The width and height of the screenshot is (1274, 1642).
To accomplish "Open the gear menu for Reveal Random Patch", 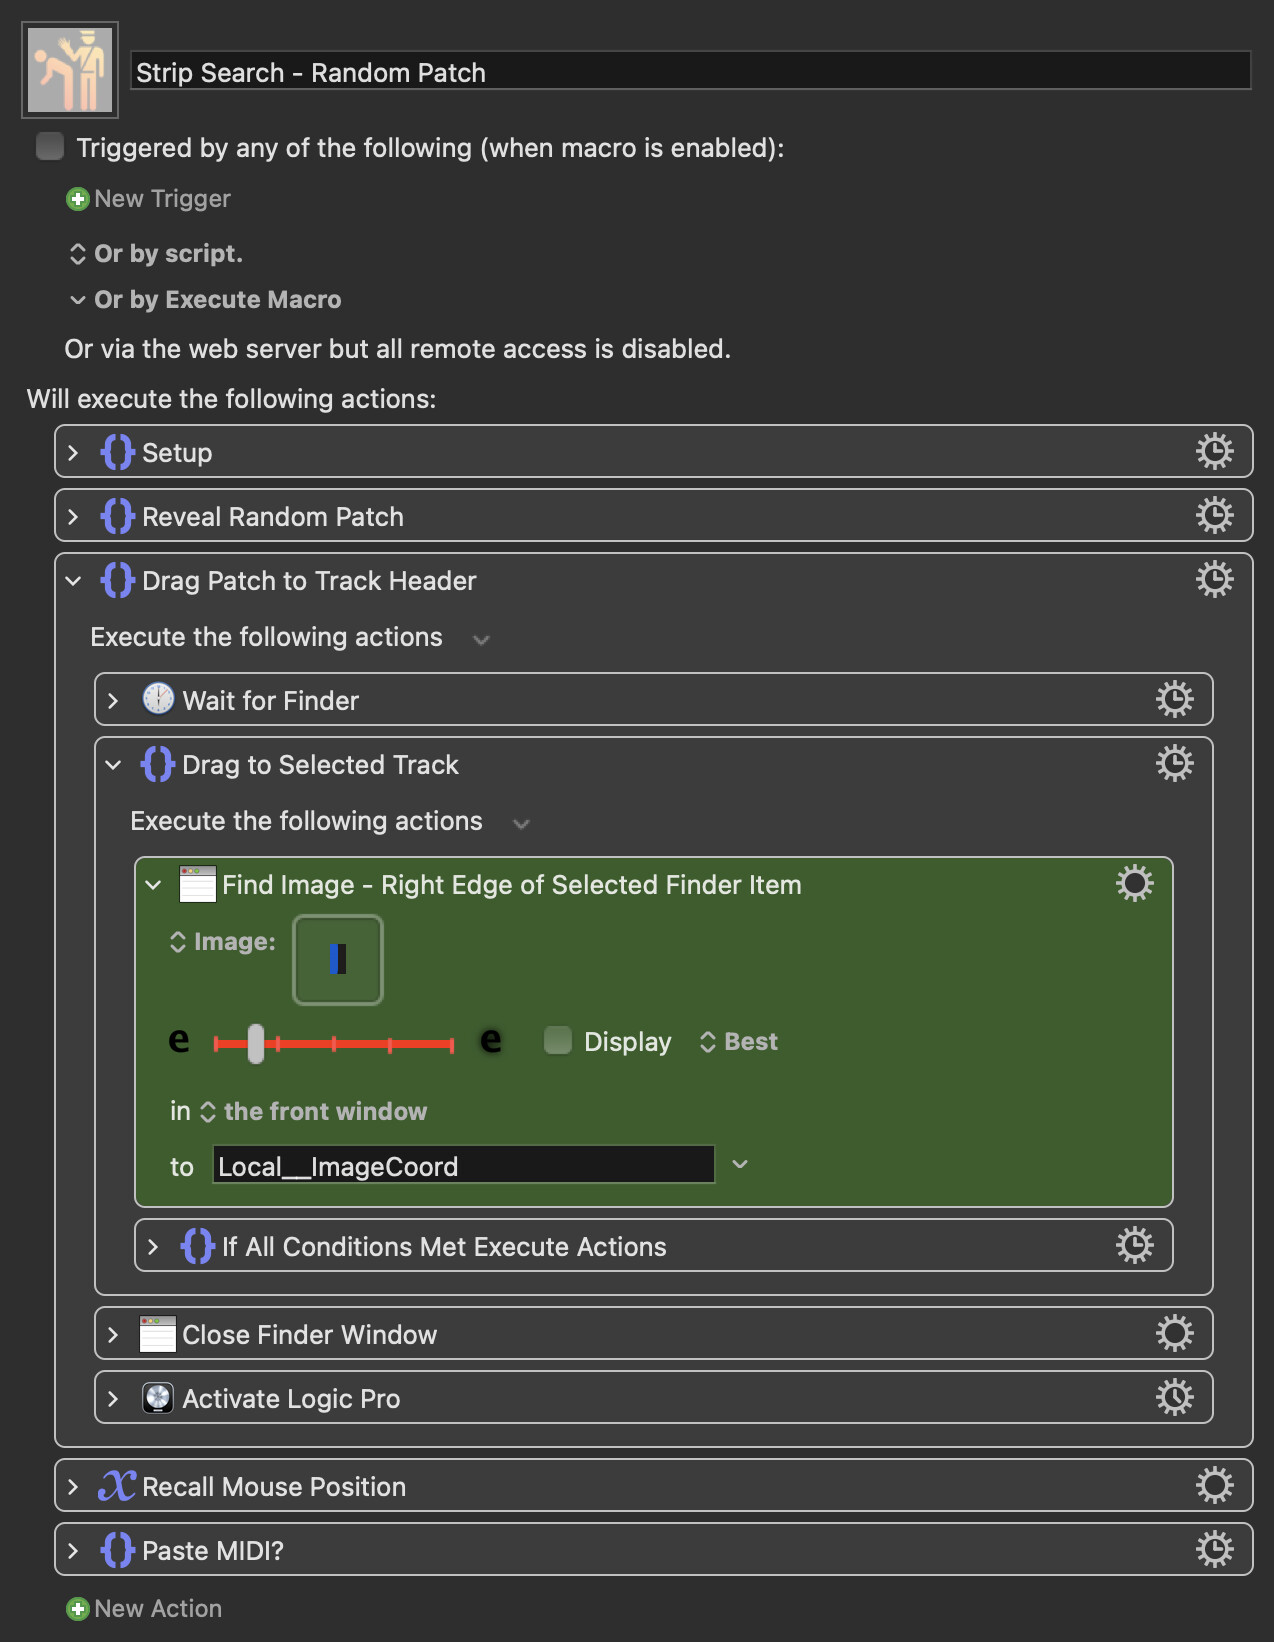I will (1214, 516).
